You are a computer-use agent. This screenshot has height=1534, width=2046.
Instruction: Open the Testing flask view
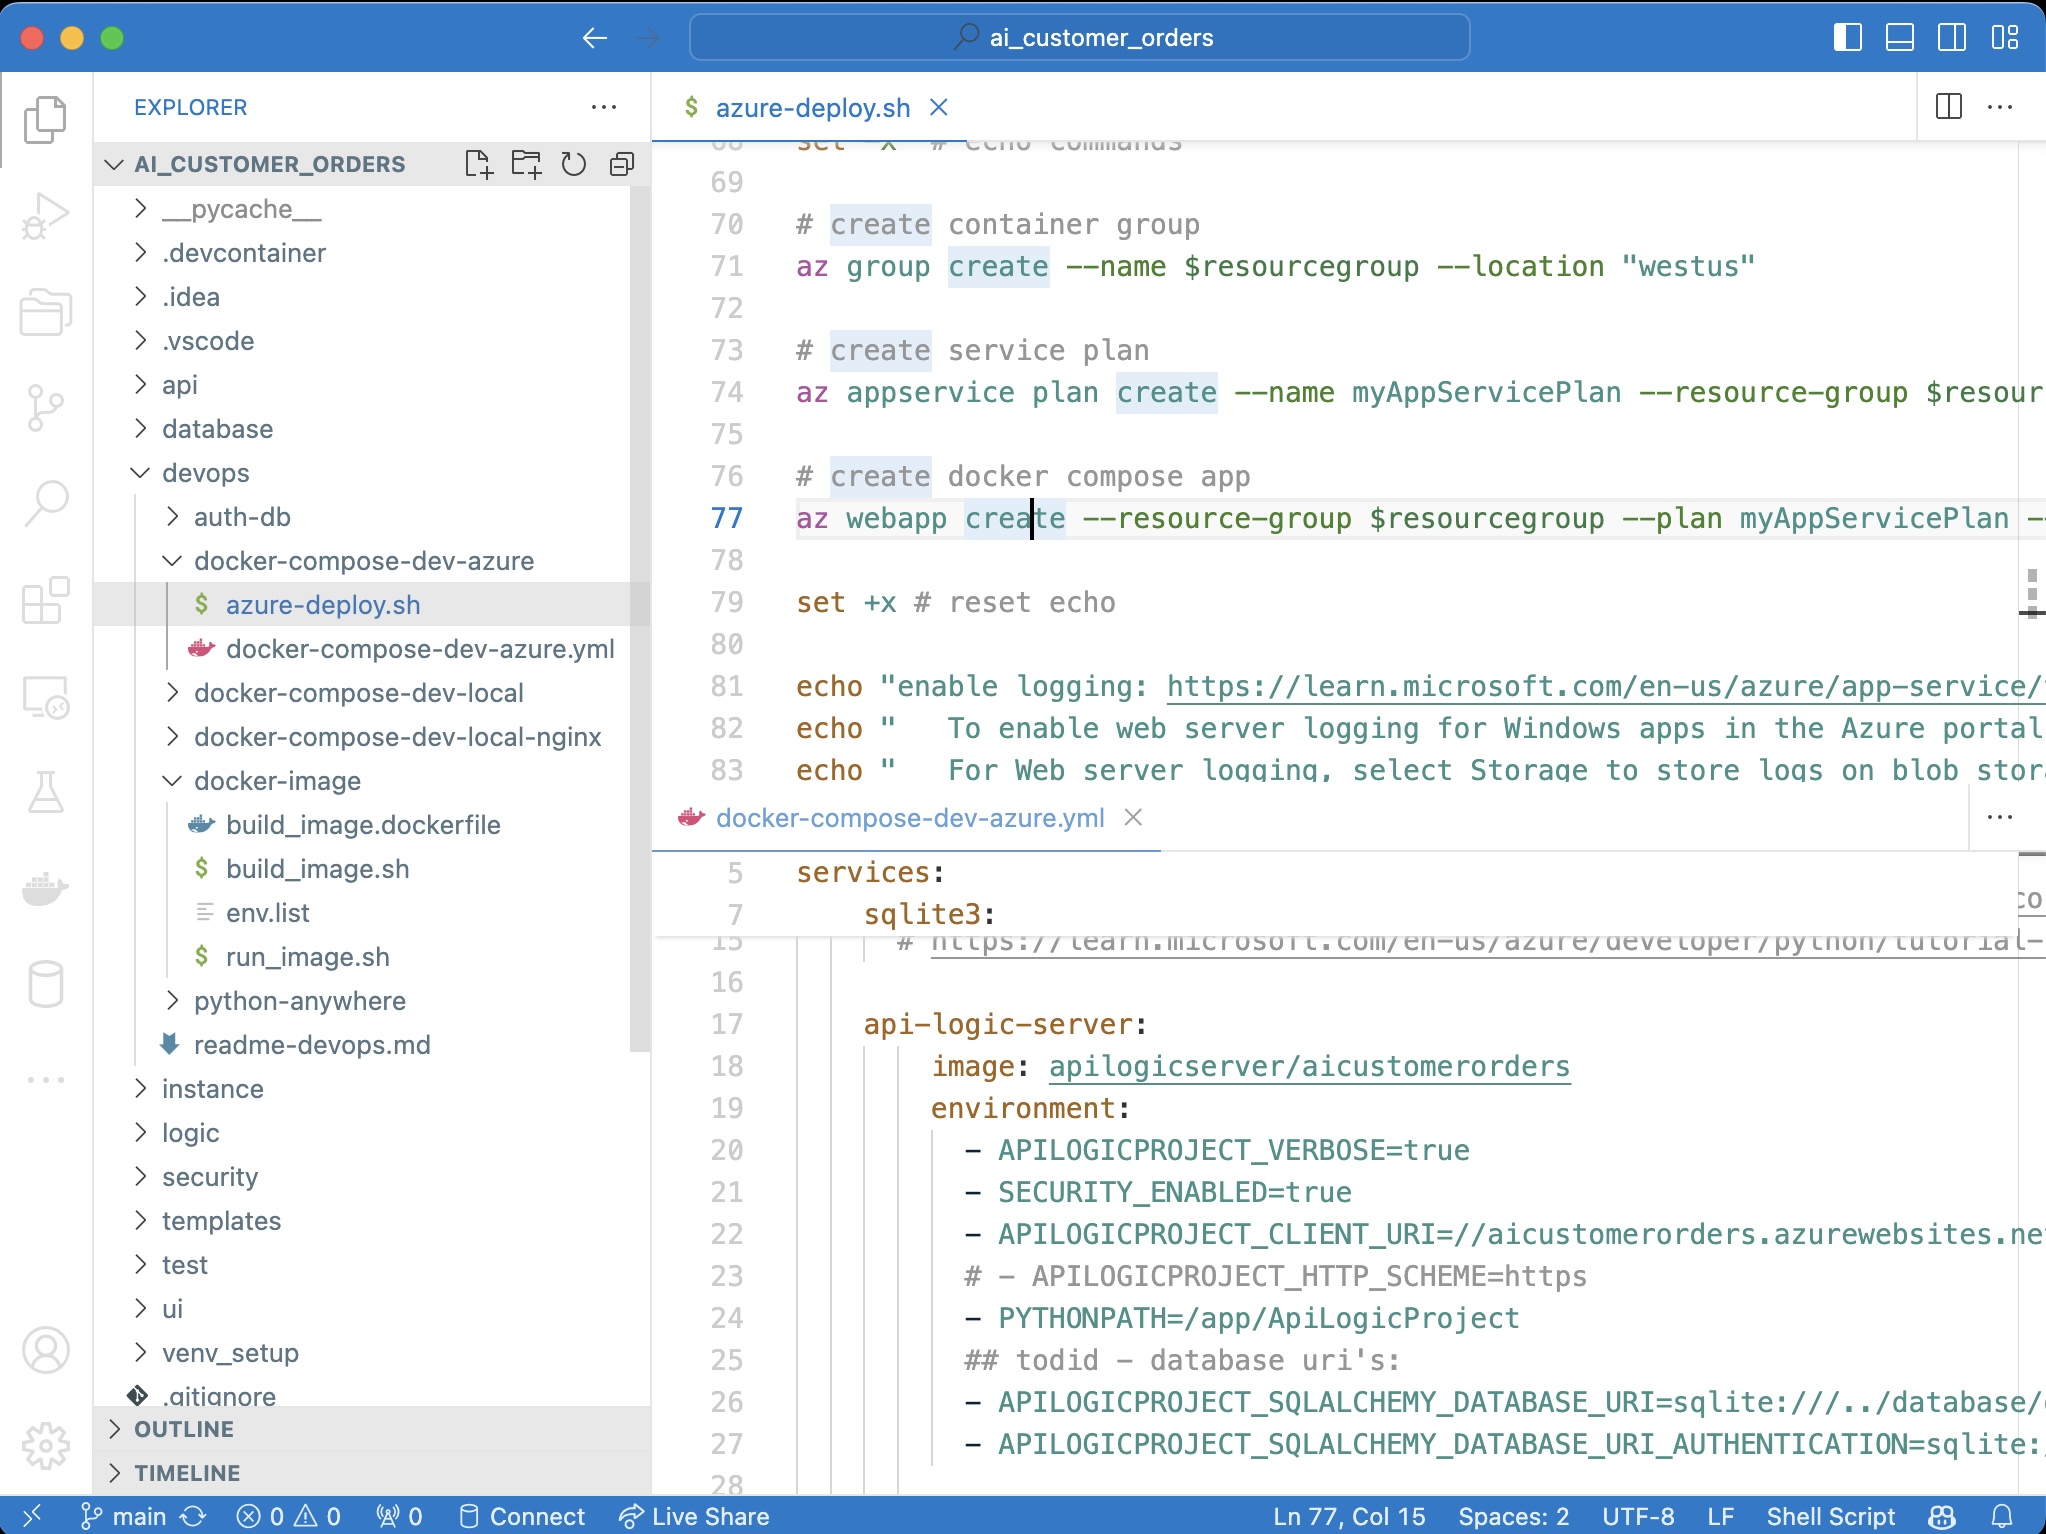(x=45, y=792)
